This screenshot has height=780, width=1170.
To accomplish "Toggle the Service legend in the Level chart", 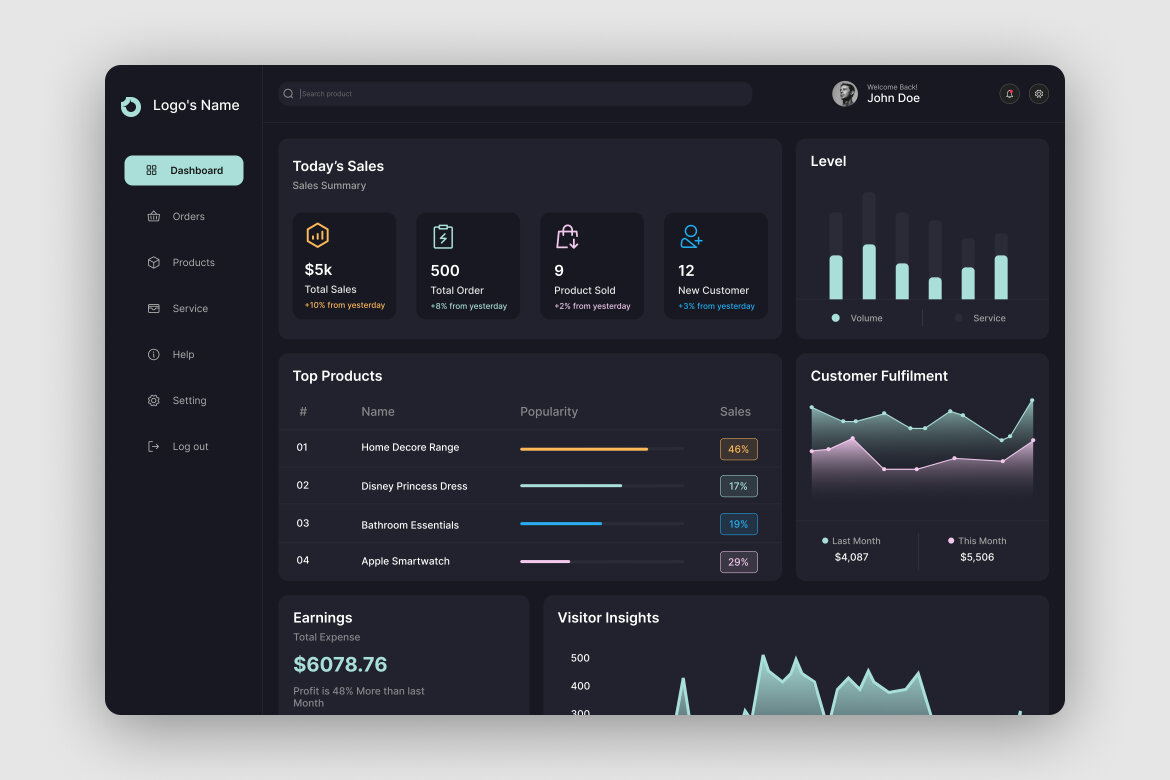I will click(x=978, y=318).
